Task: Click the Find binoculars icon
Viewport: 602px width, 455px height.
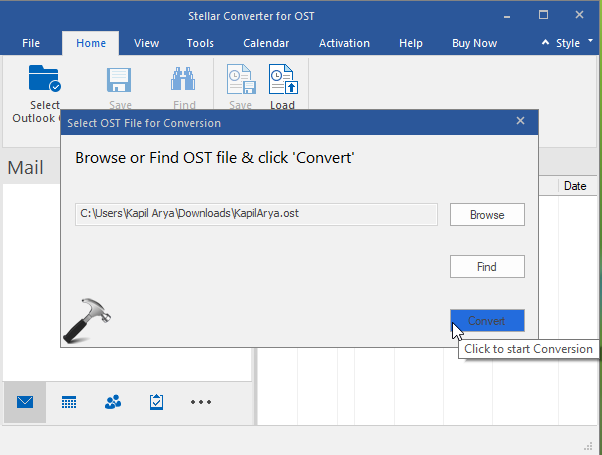Action: tap(183, 79)
